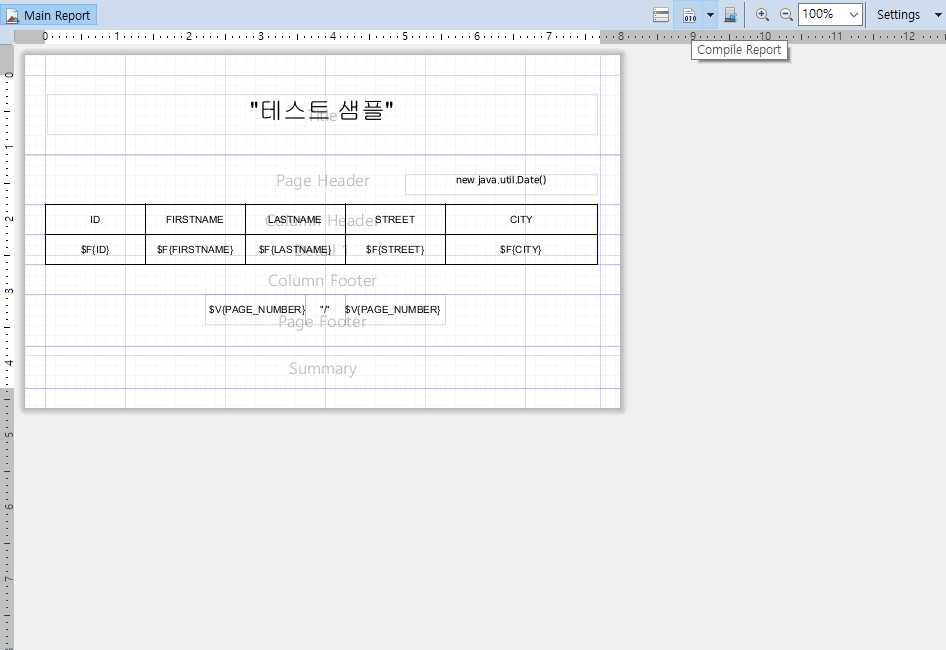
Task: Click the Column Footer band
Action: tap(322, 280)
